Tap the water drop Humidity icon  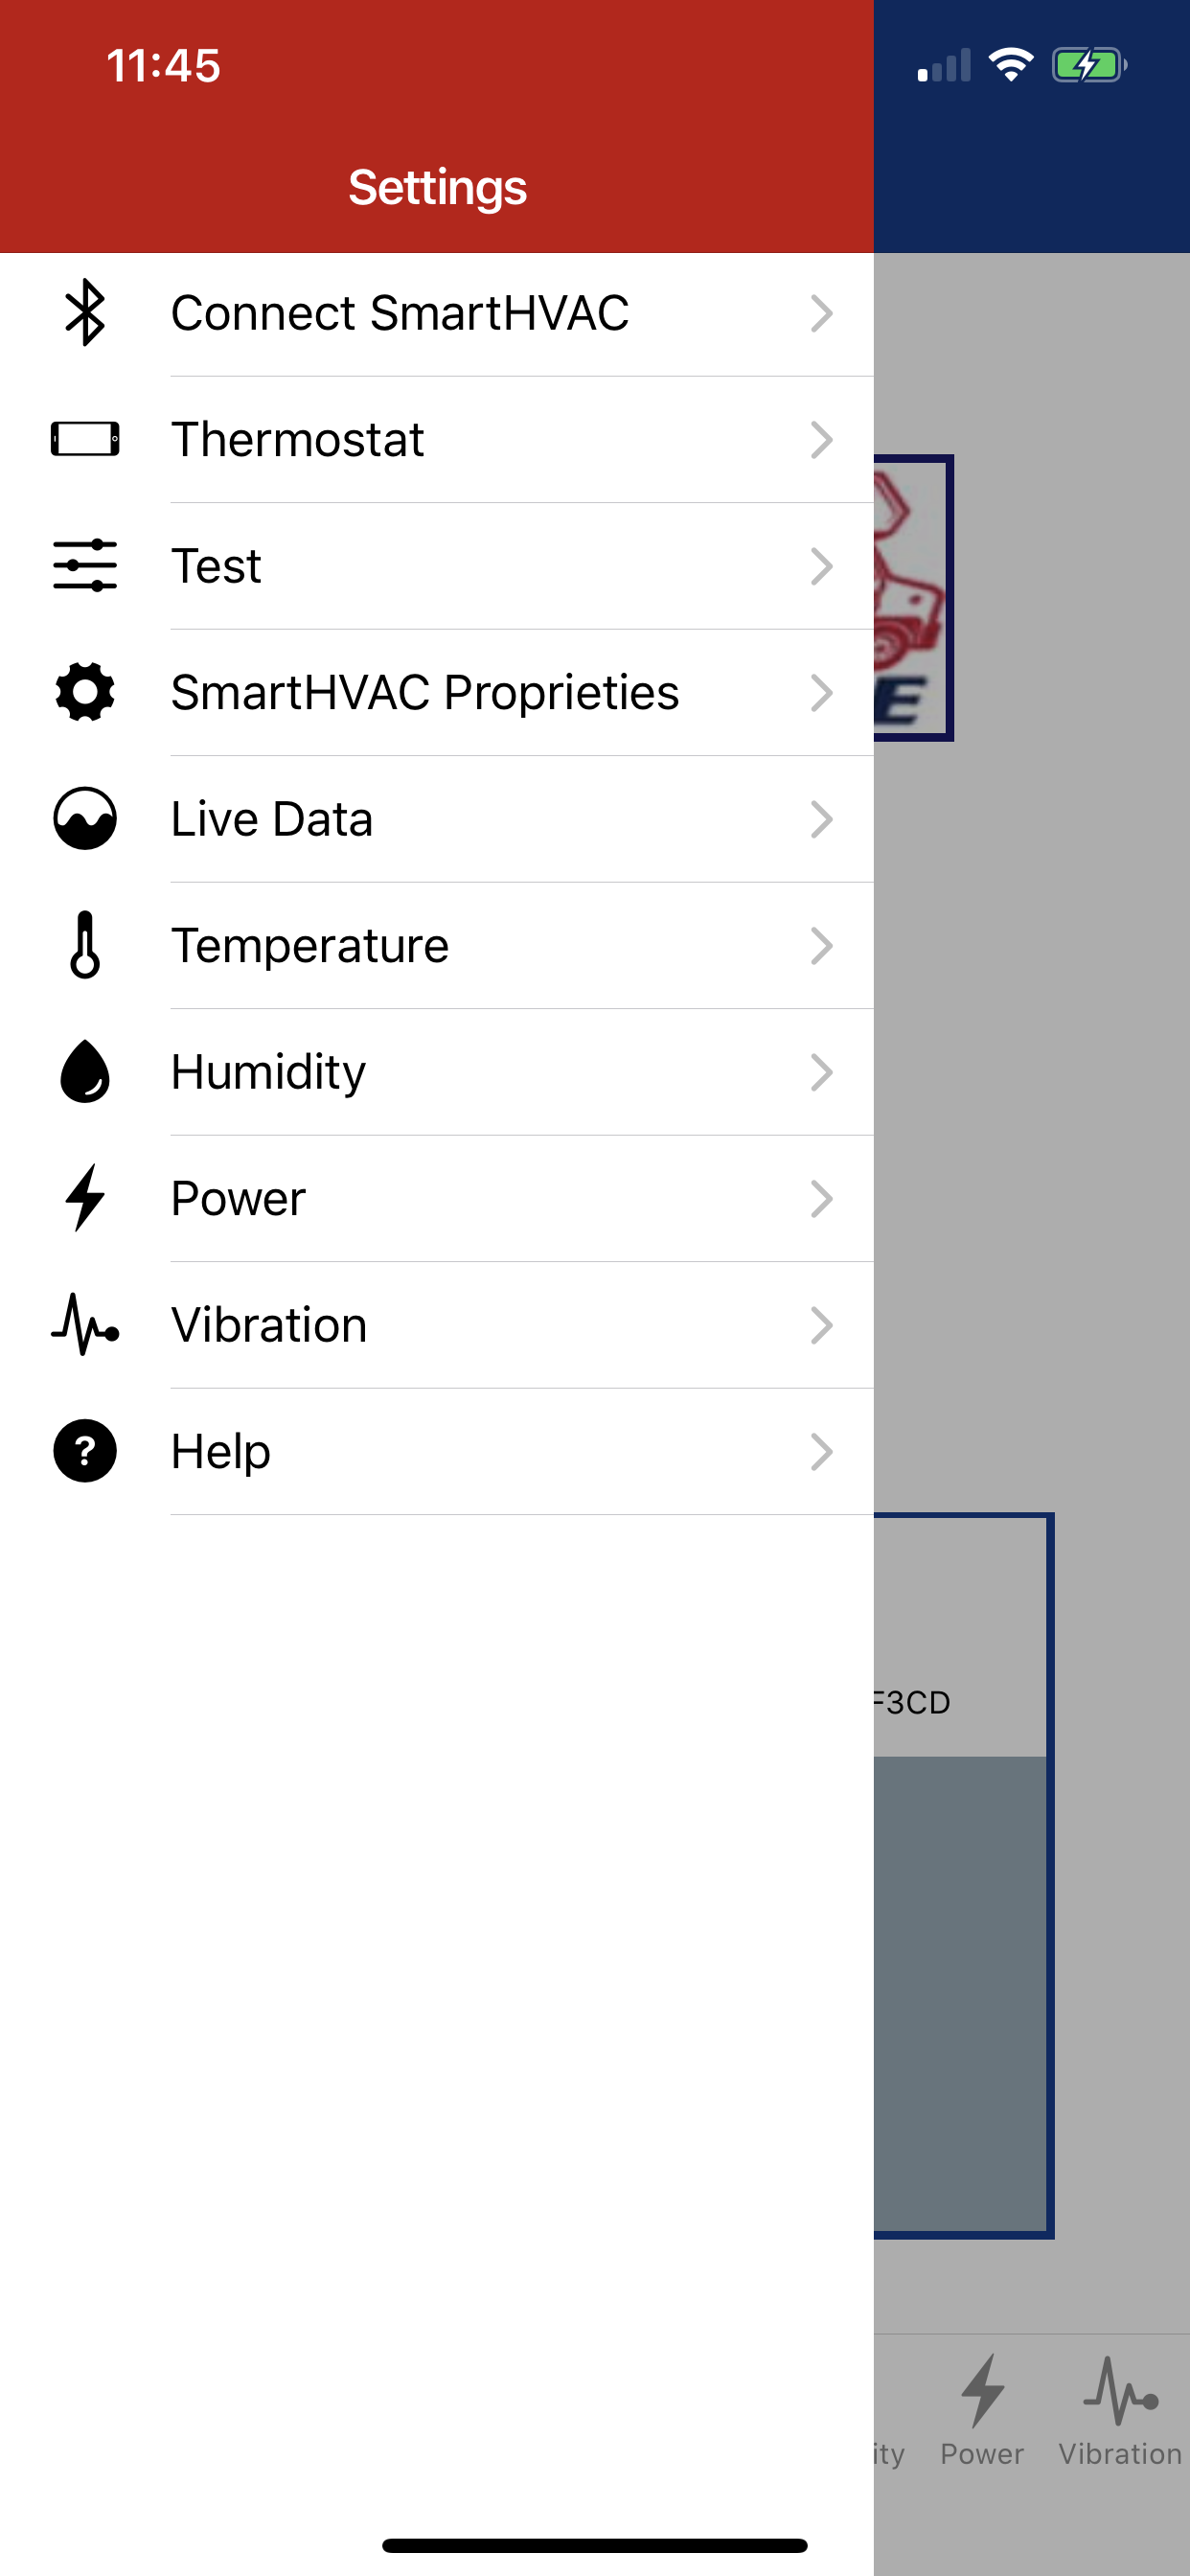[85, 1072]
